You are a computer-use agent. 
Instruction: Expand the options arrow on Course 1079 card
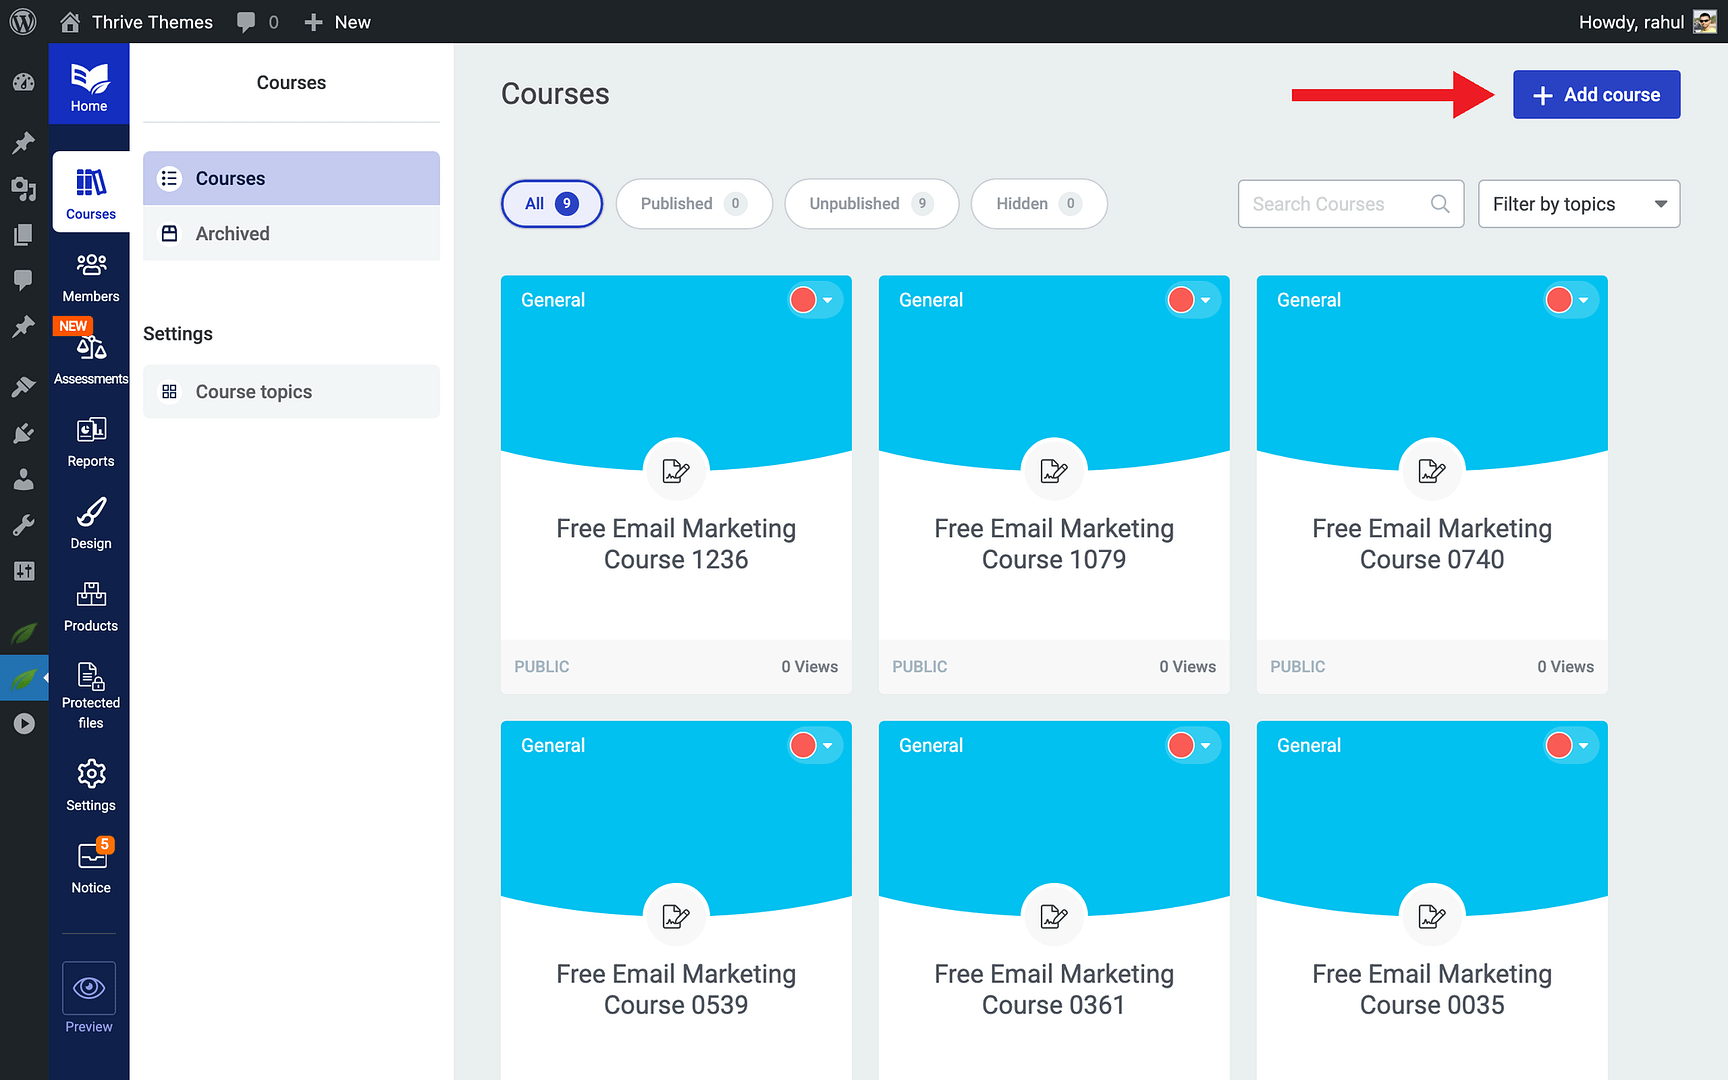[1206, 299]
